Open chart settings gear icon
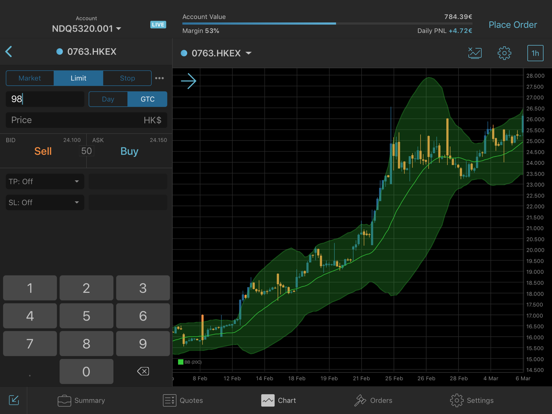Screen dimensions: 552x414 pos(504,53)
